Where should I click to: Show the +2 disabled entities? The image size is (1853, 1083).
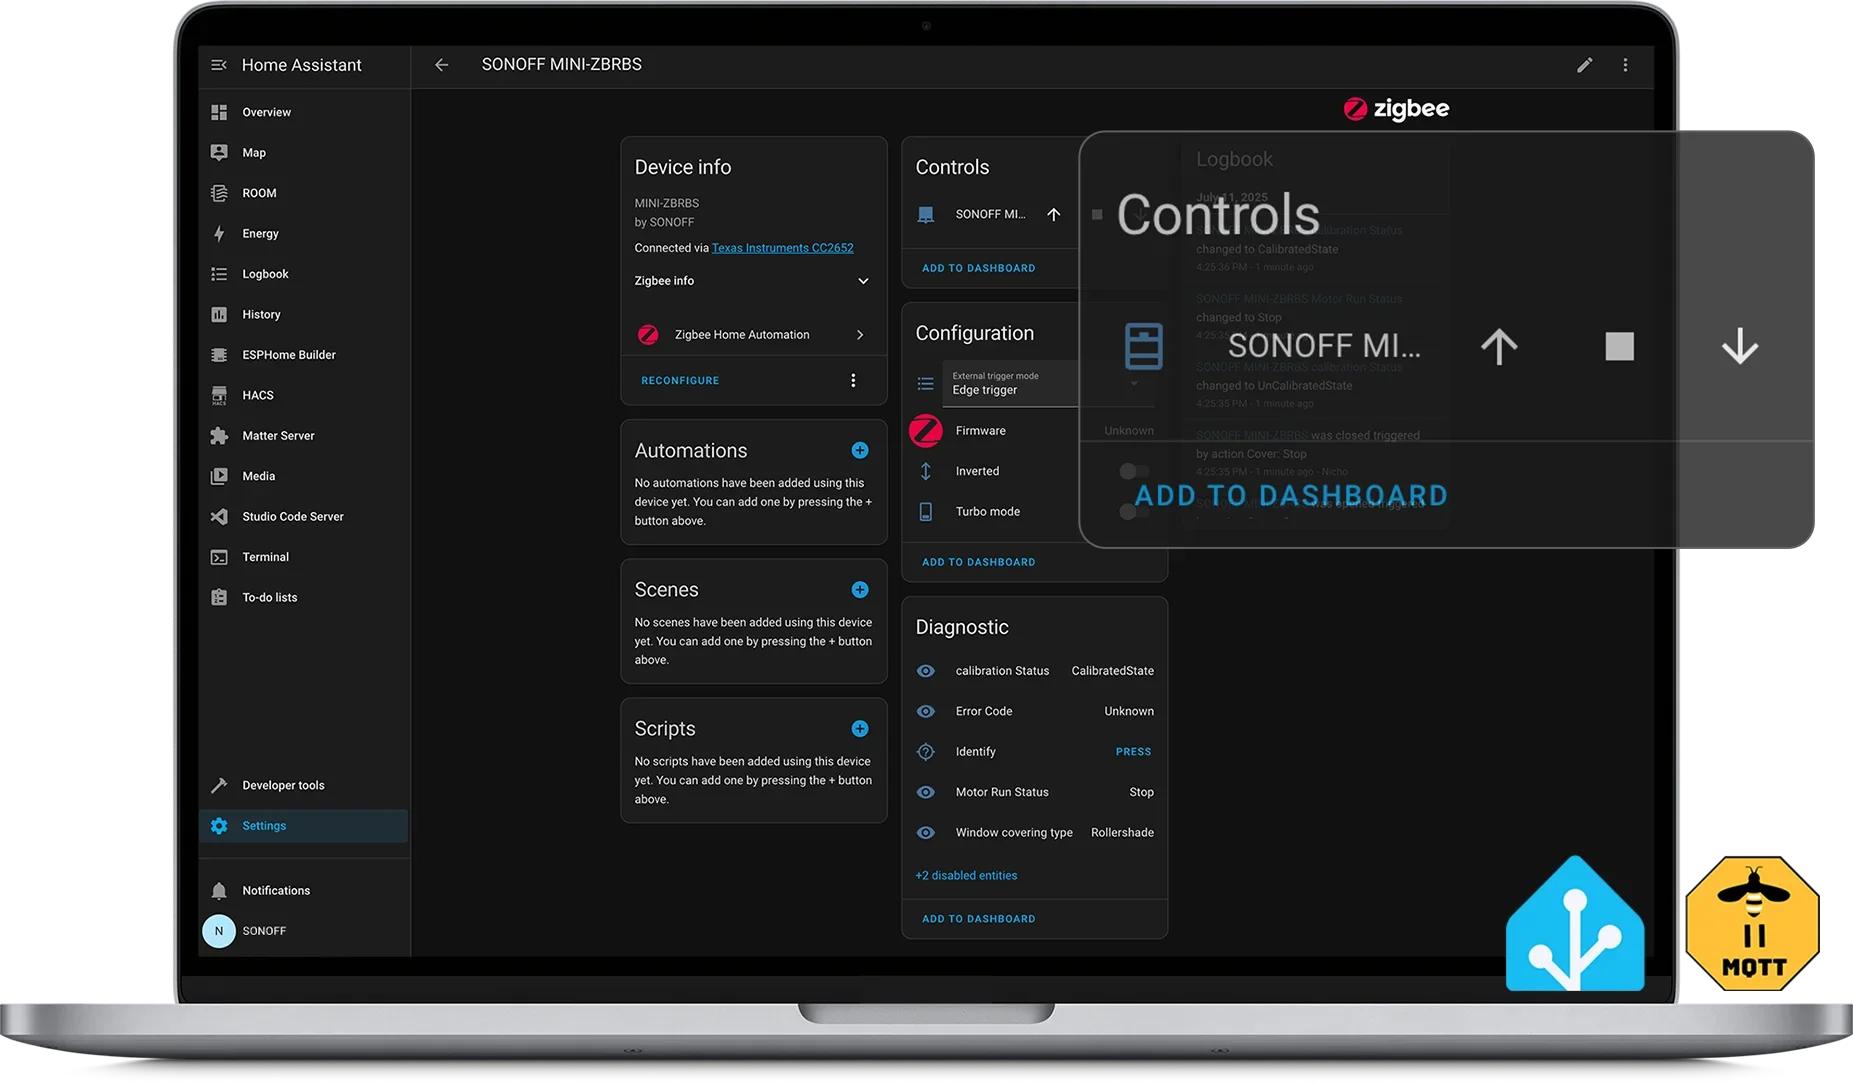966,876
